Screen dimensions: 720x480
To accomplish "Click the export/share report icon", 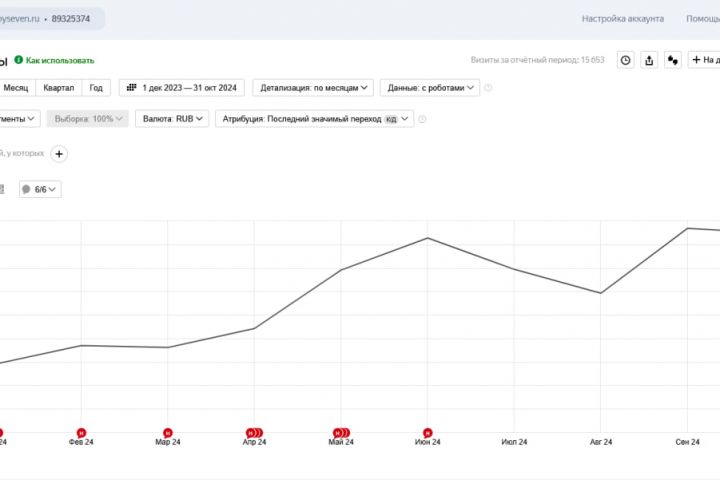I will pyautogui.click(x=649, y=60).
